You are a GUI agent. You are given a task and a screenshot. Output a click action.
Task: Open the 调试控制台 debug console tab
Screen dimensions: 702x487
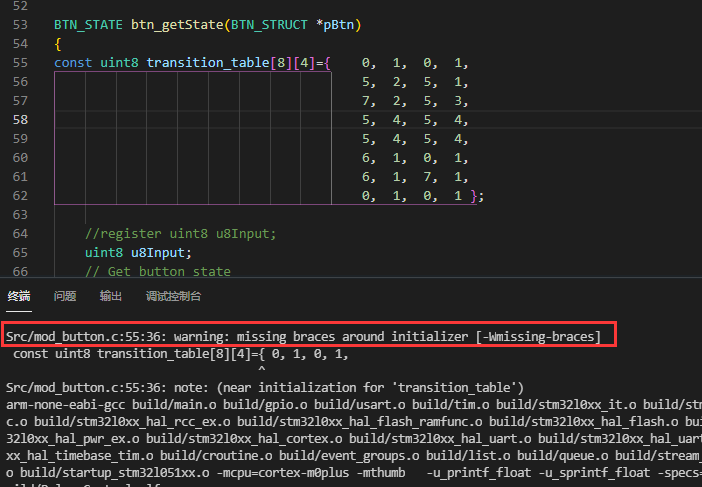coord(173,296)
